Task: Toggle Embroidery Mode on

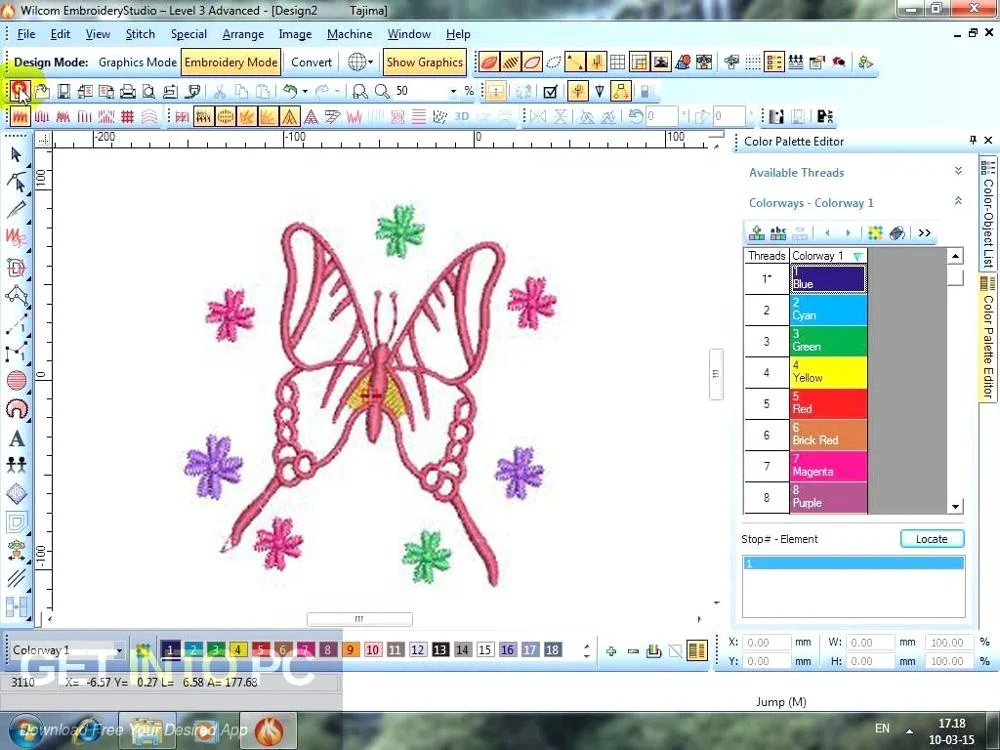Action: (231, 62)
